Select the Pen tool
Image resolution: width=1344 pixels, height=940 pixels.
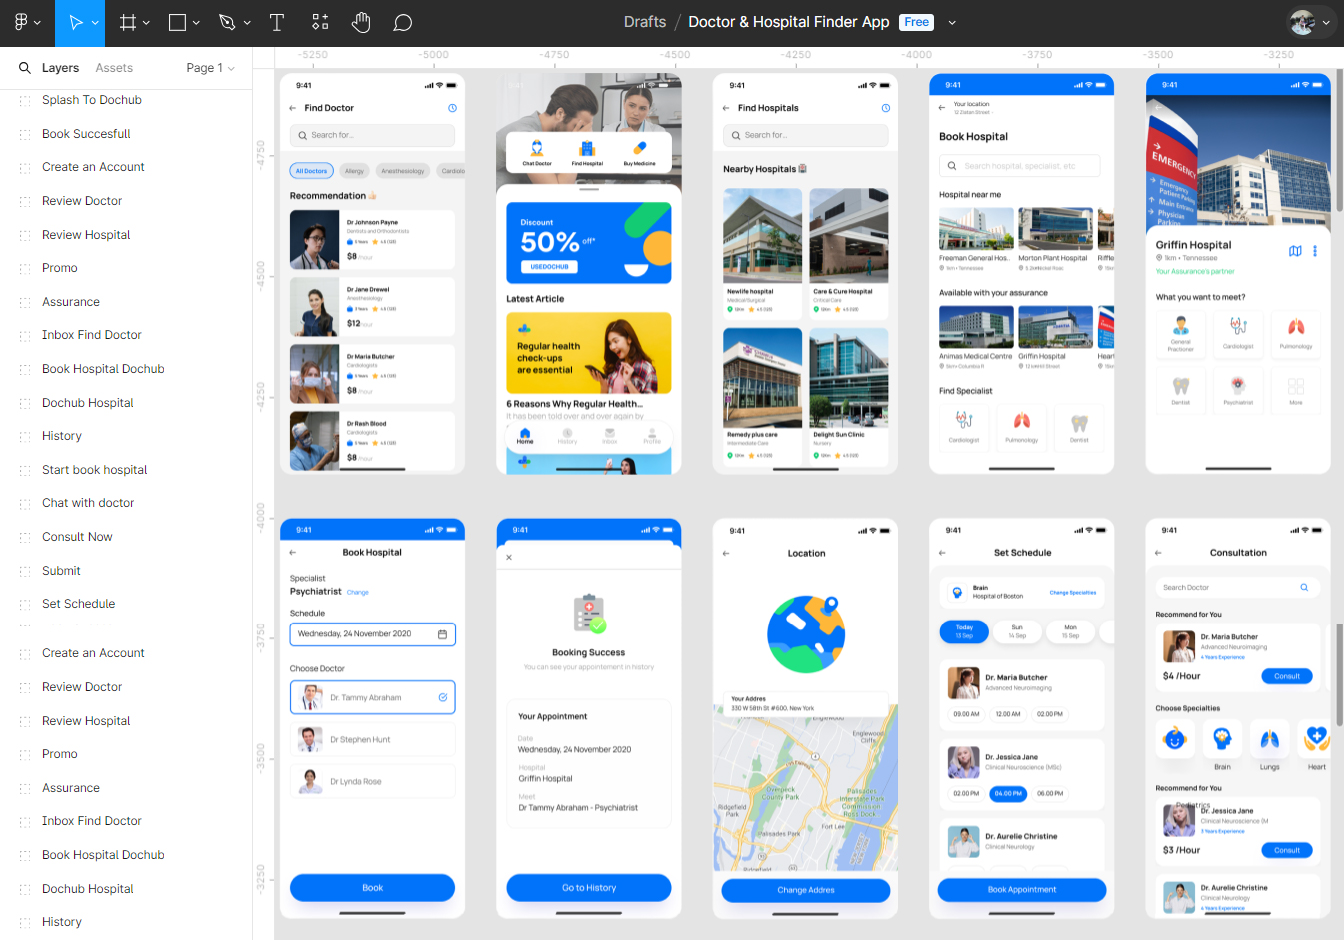(x=227, y=22)
